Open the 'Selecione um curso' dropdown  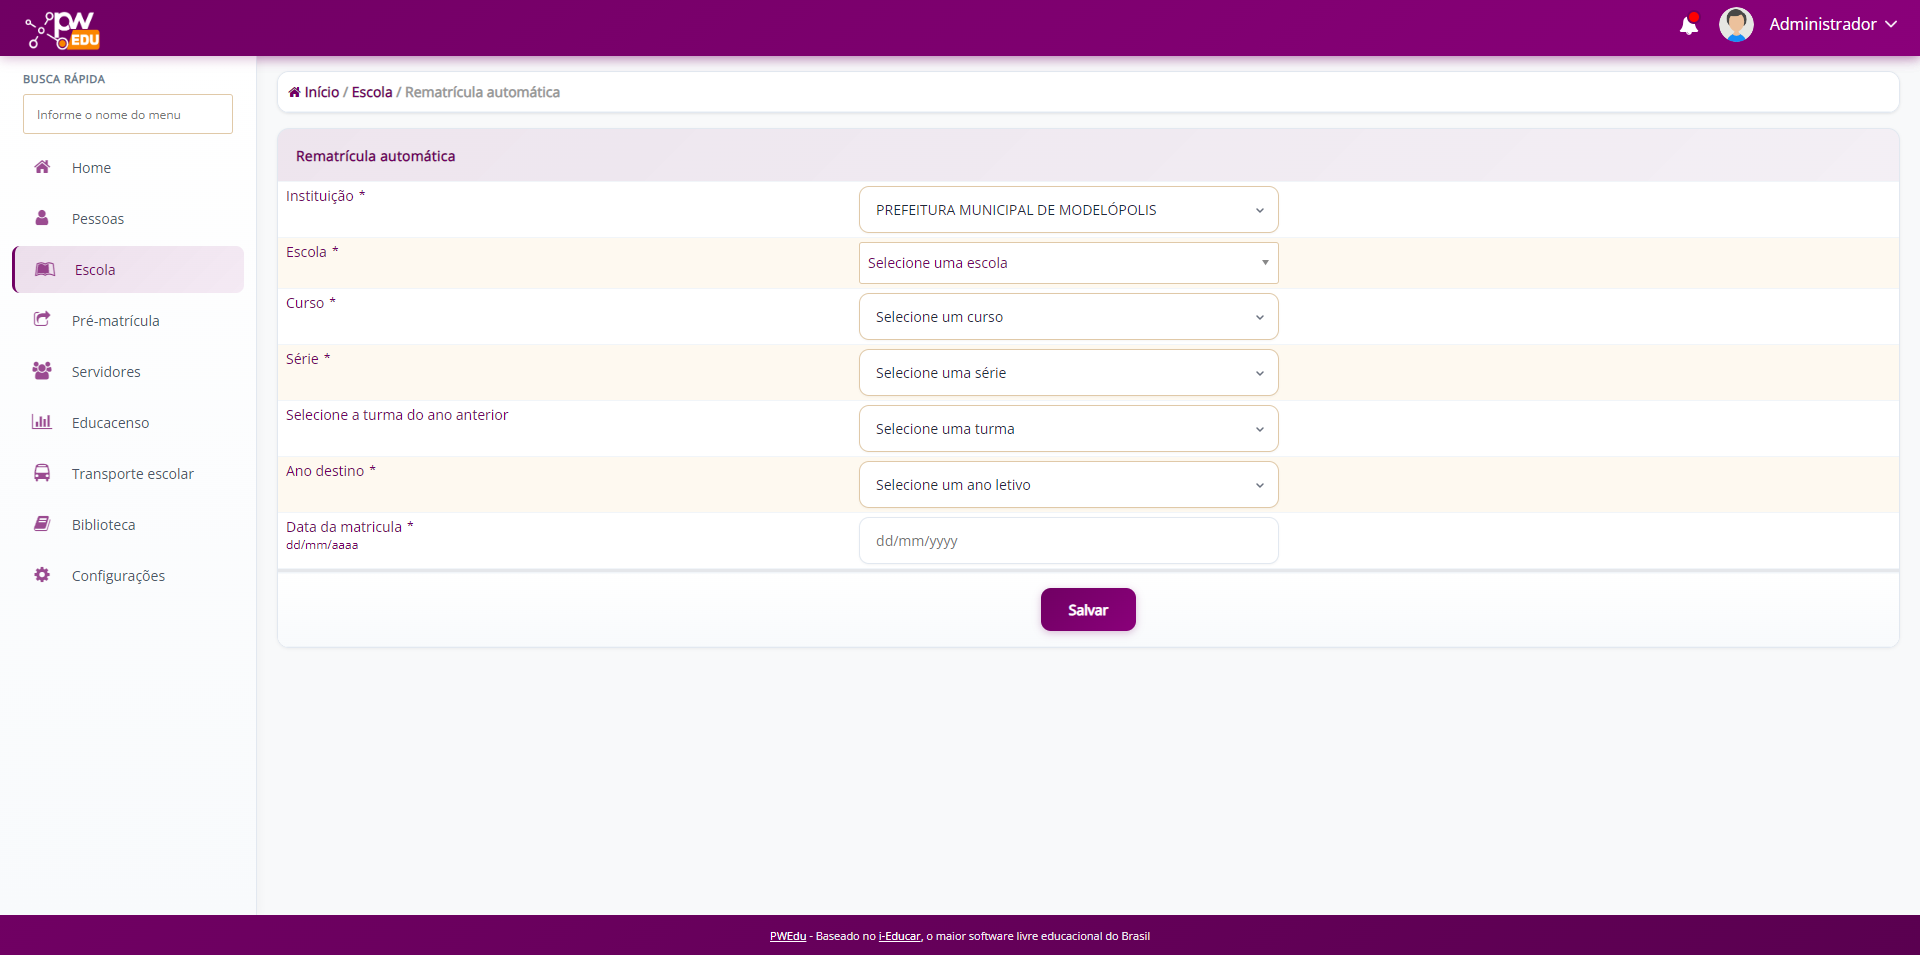click(1068, 317)
